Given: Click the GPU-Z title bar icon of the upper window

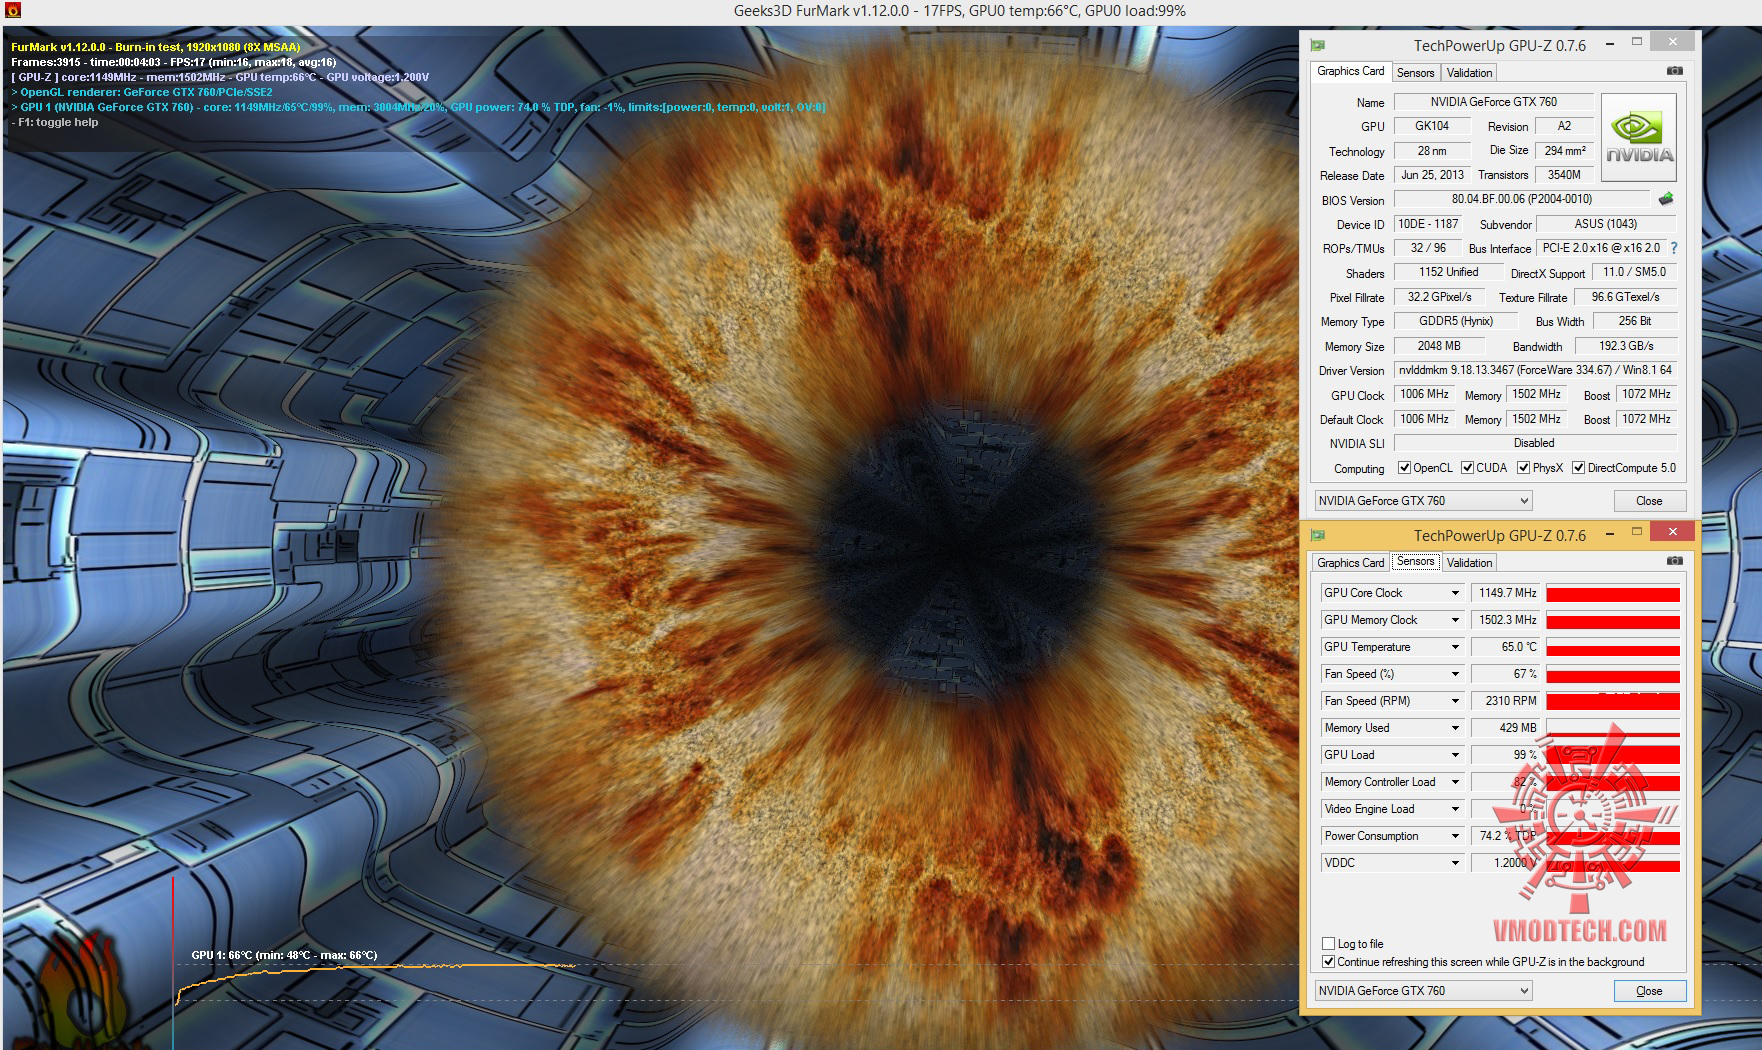Looking at the screenshot, I should coord(1318,45).
